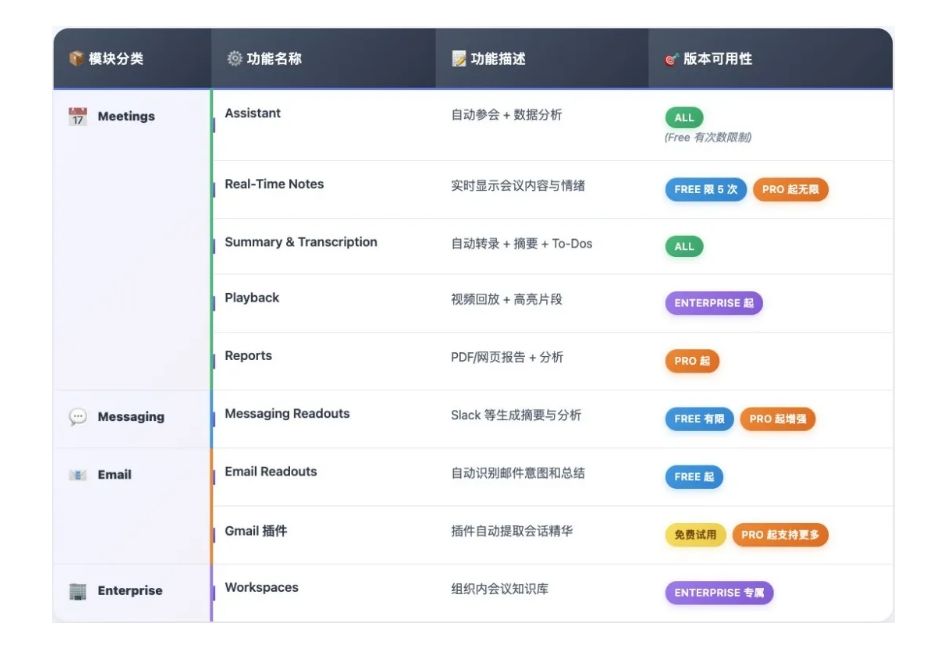This screenshot has width=943, height=646.
Task: Click the ENTERPRISE 专属 badge for Workspaces
Action: 719,592
